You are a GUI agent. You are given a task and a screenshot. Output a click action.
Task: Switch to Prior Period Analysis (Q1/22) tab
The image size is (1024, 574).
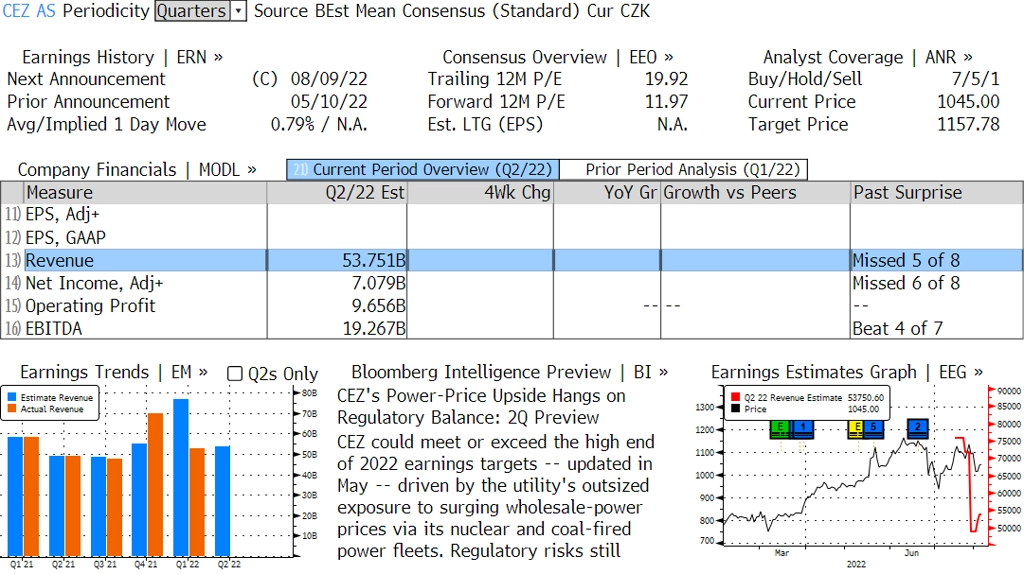point(684,170)
